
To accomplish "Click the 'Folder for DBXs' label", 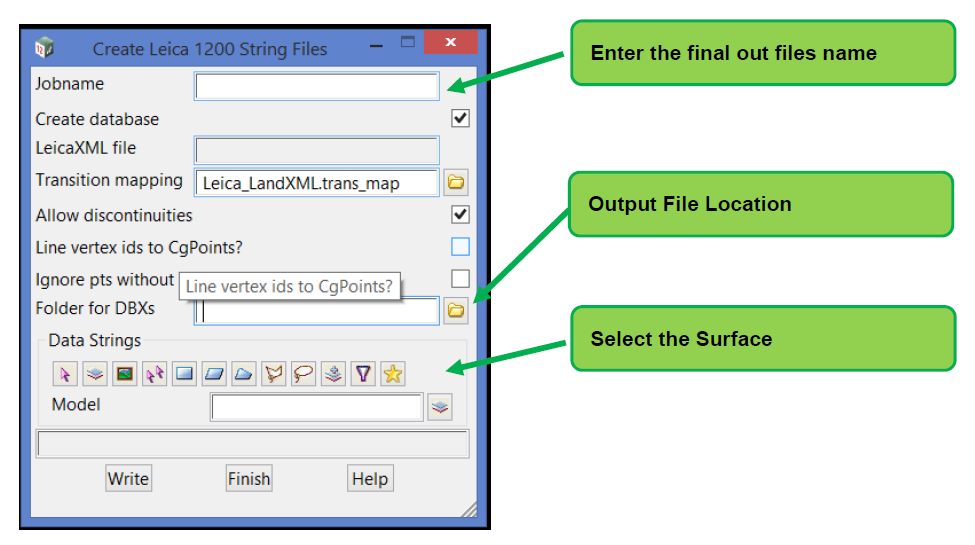I will coord(95,309).
